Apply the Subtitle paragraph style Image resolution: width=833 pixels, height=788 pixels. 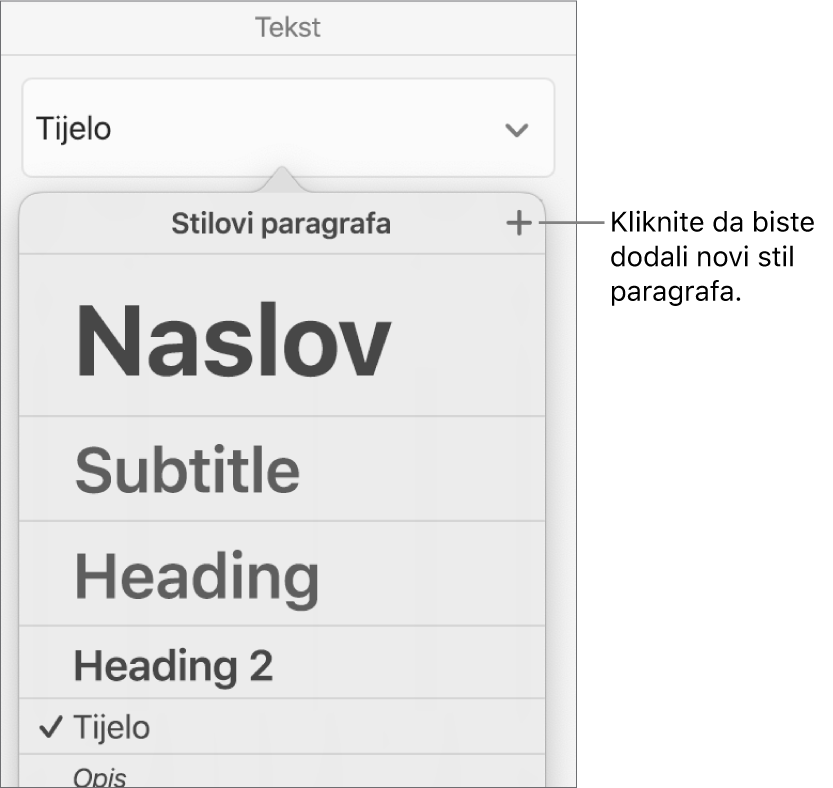tap(282, 469)
